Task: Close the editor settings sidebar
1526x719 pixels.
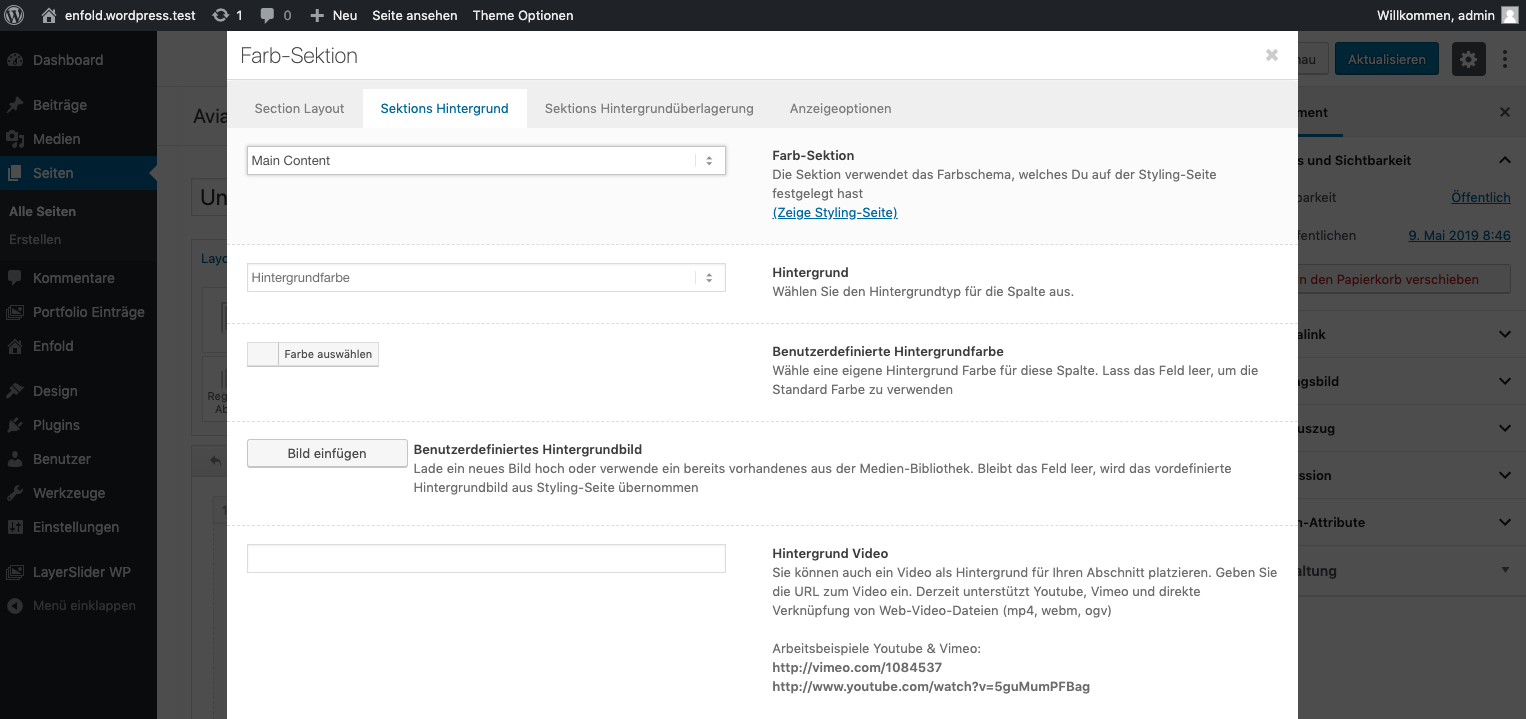Action: (1505, 113)
